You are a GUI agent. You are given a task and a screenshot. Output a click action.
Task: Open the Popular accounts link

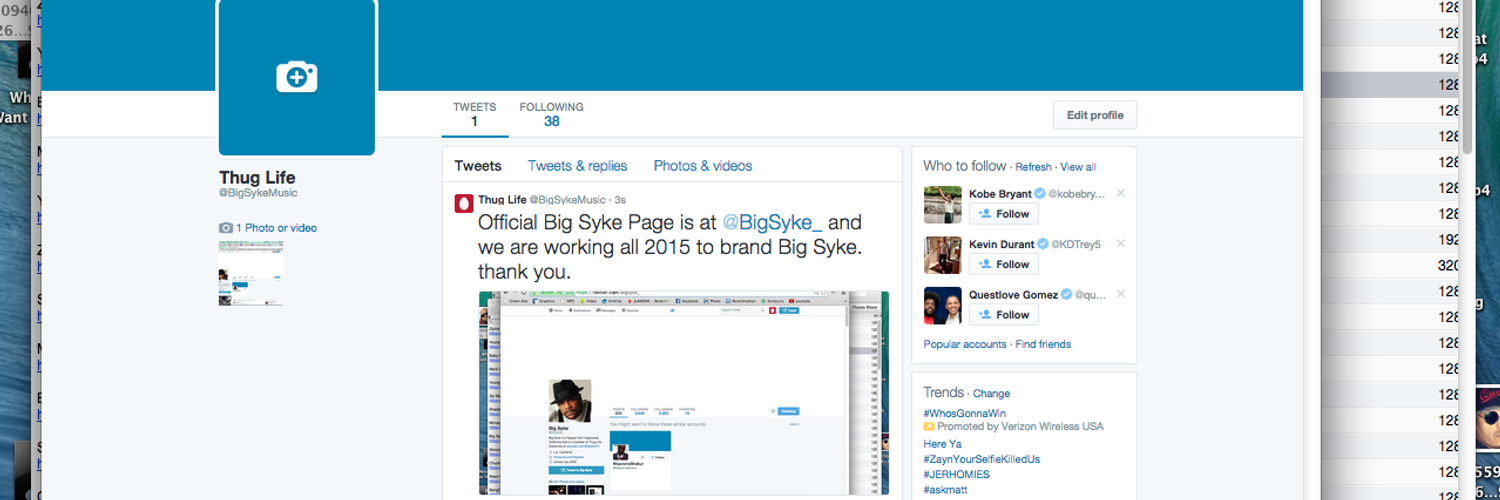tap(965, 344)
